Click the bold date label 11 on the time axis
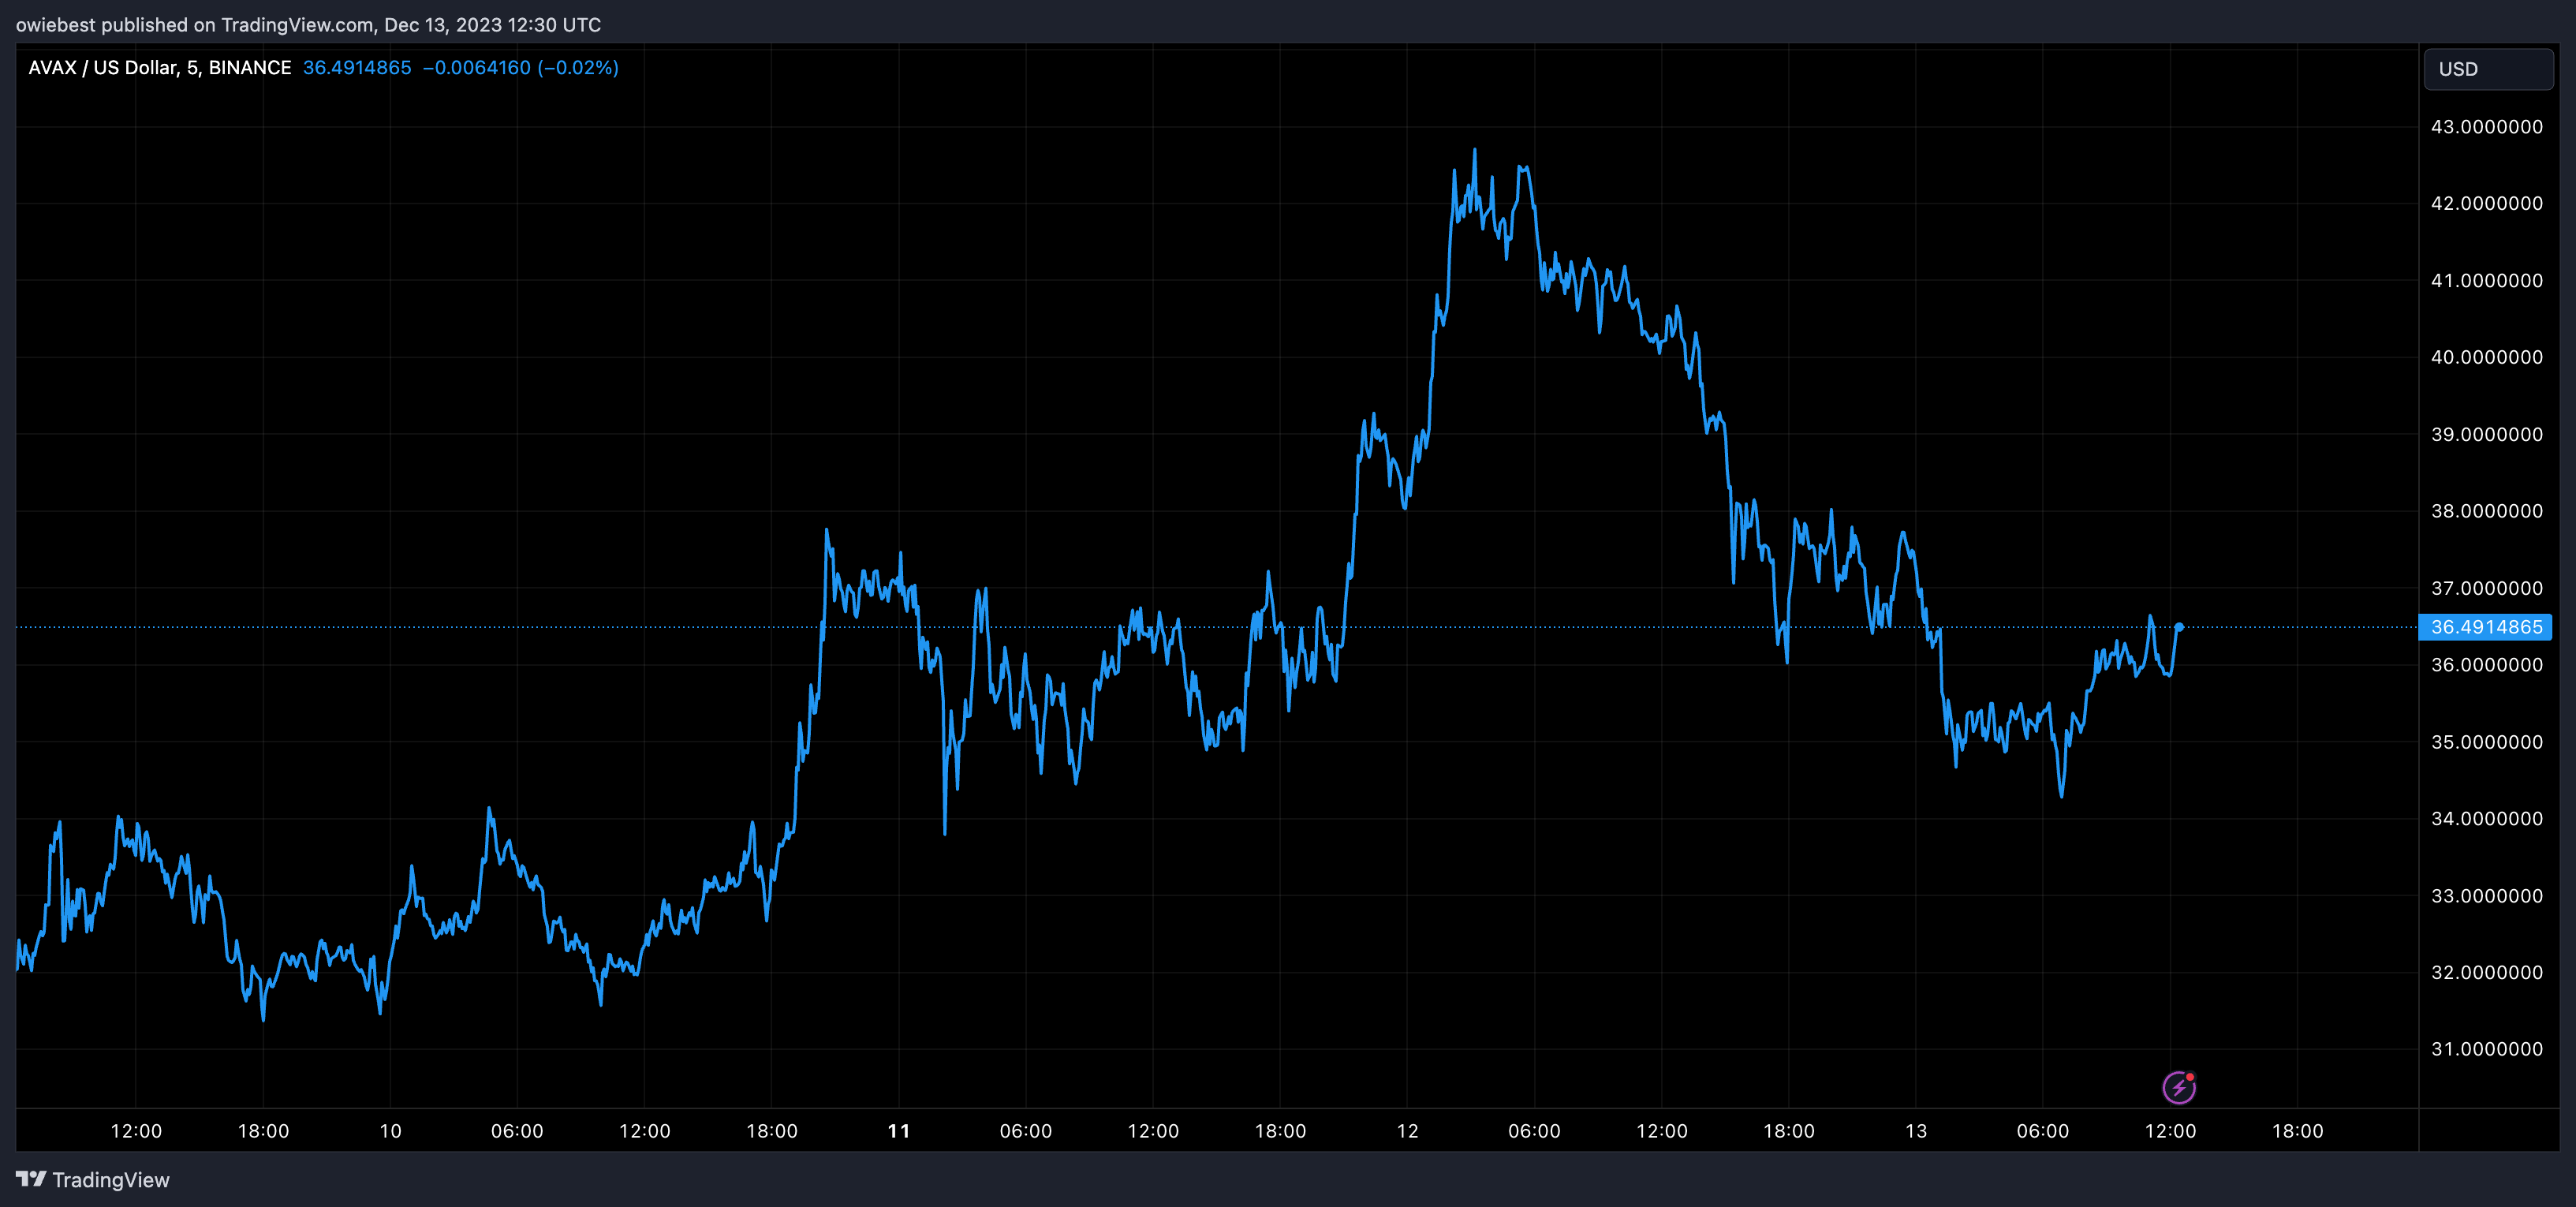Screen dimensions: 2576x1207 pyautogui.click(x=899, y=1131)
